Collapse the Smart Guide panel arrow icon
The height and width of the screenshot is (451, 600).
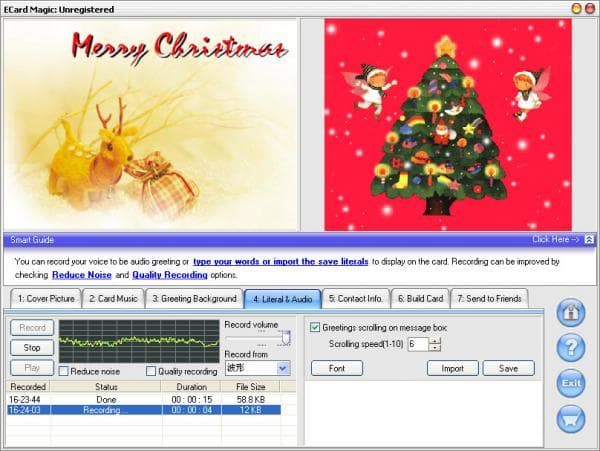[x=590, y=240]
